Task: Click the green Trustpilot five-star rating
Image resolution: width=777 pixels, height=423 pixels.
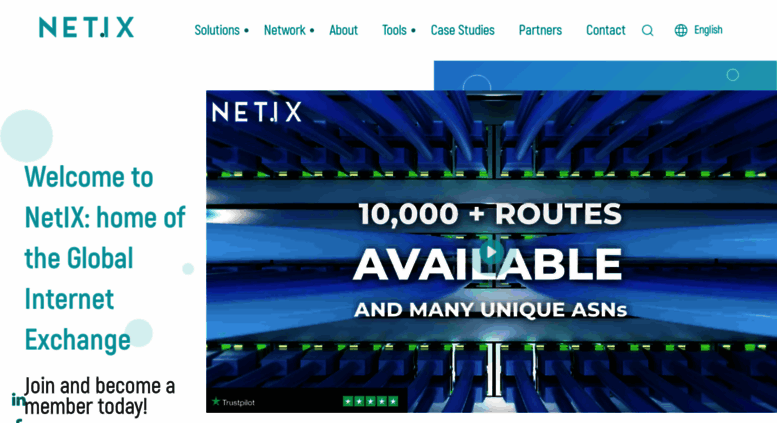Action: pyautogui.click(x=370, y=401)
